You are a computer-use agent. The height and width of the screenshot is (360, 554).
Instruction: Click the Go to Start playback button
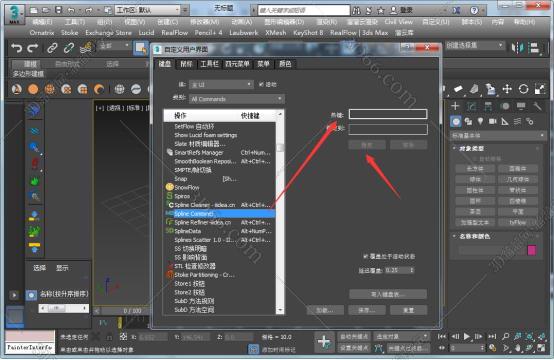click(442, 336)
